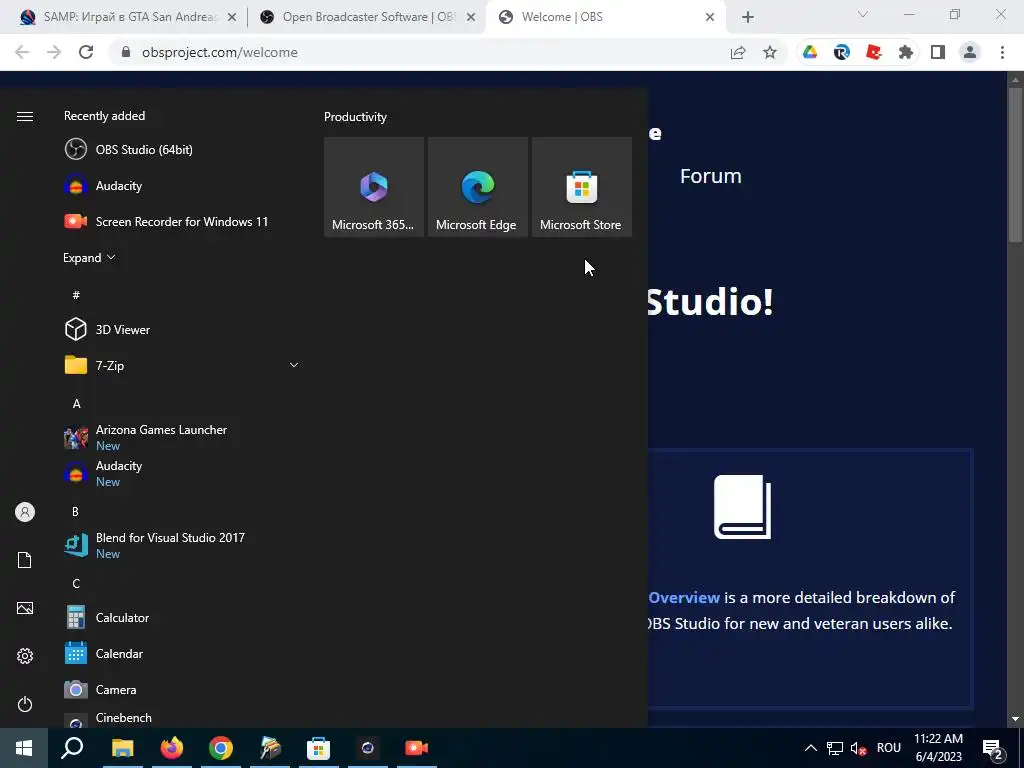Open Firefox from taskbar
The height and width of the screenshot is (768, 1024).
point(172,748)
